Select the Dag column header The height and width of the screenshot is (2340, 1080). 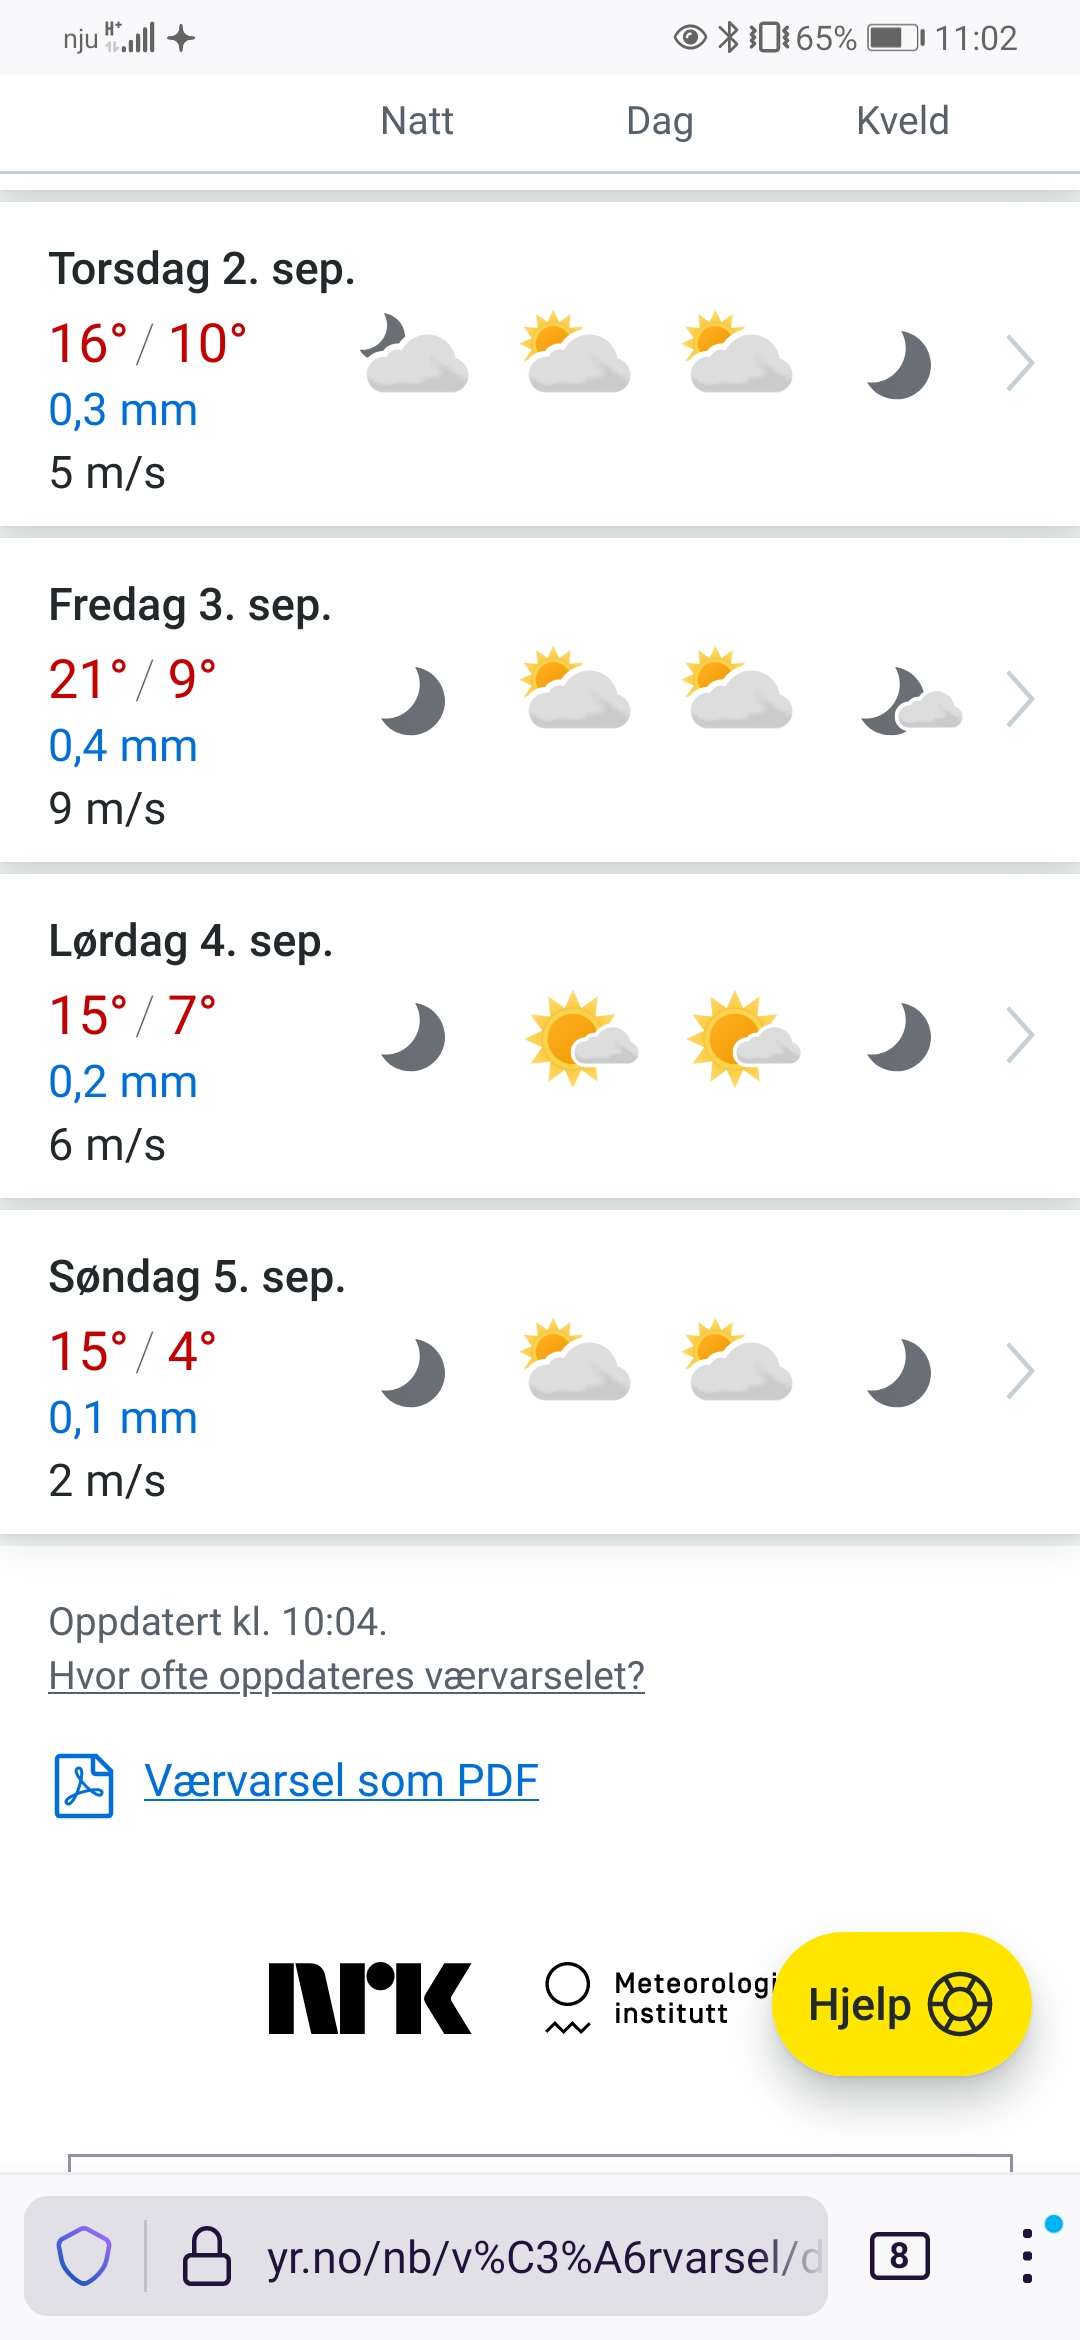click(660, 121)
